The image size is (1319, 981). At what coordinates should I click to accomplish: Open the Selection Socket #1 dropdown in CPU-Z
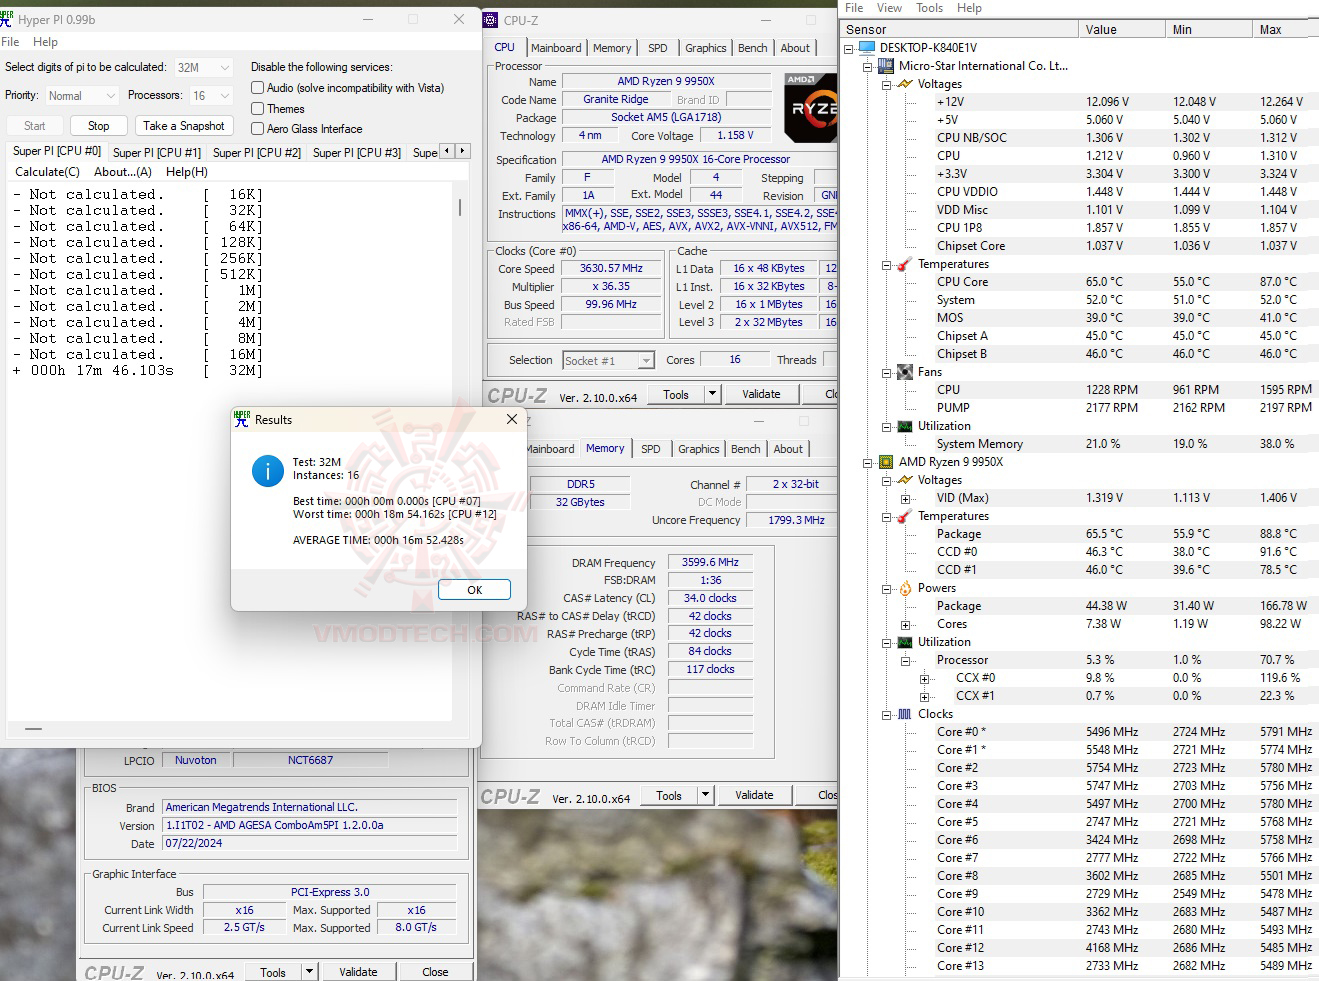coord(608,361)
